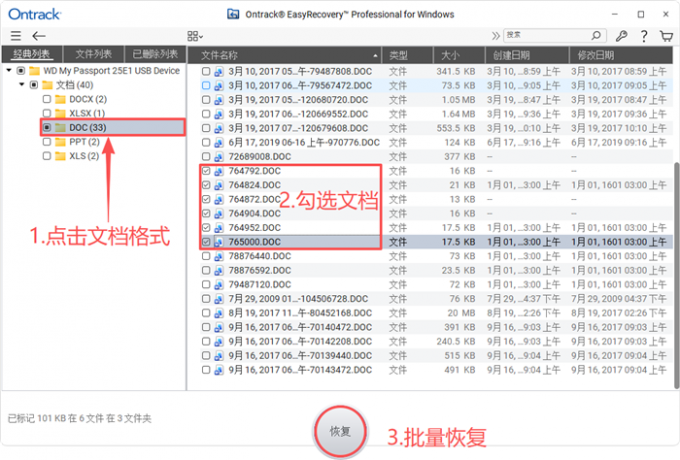680x460 pixels.
Task: Click the 文件名称 sort arrow
Action: (375, 55)
